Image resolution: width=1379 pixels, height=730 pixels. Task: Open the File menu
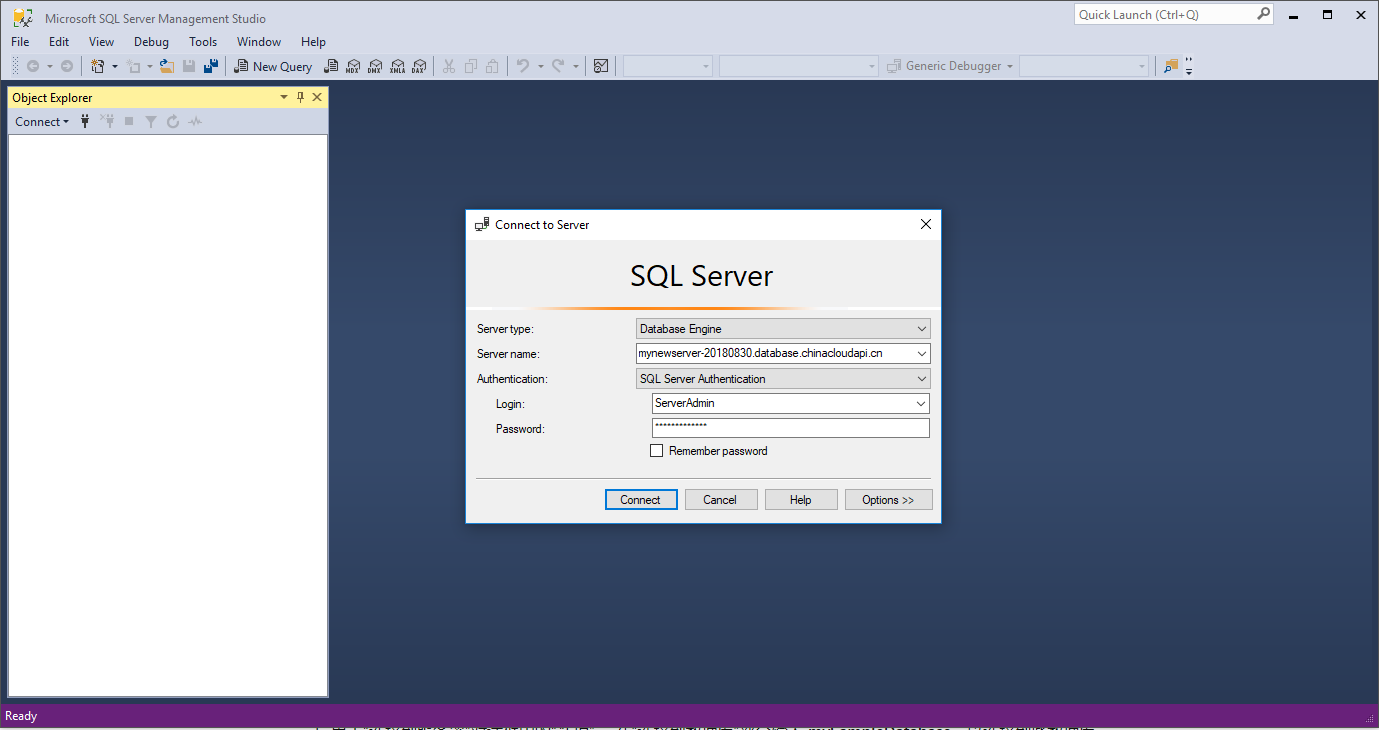[x=20, y=42]
